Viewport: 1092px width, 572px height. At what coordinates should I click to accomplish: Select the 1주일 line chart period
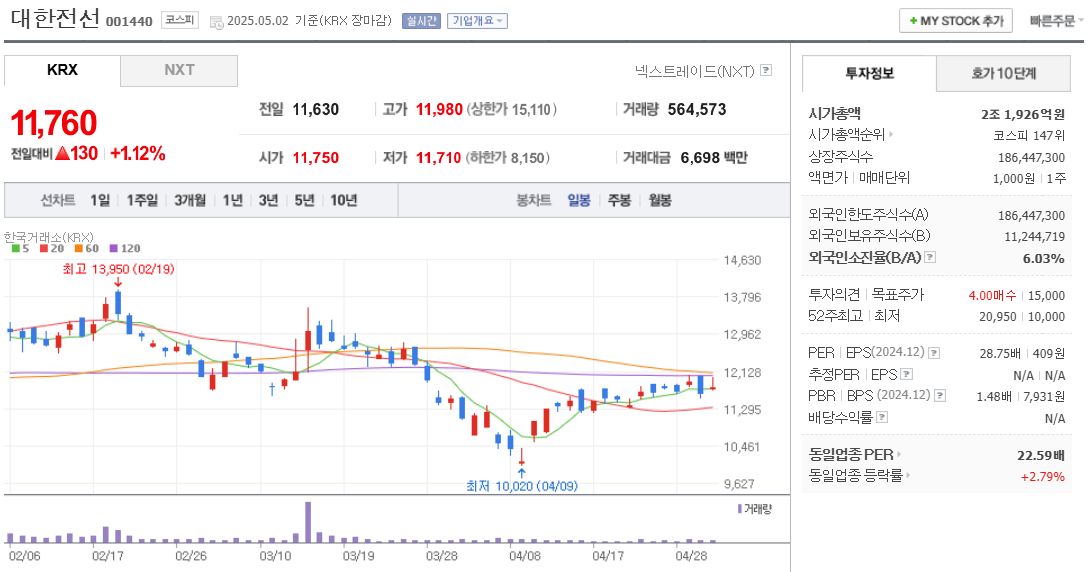tap(142, 201)
